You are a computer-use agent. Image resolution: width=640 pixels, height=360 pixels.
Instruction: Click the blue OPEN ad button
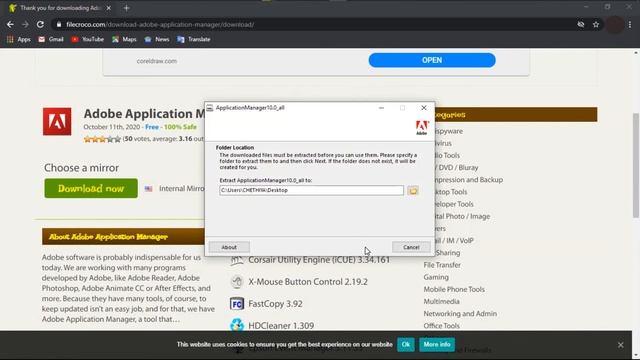click(x=432, y=60)
